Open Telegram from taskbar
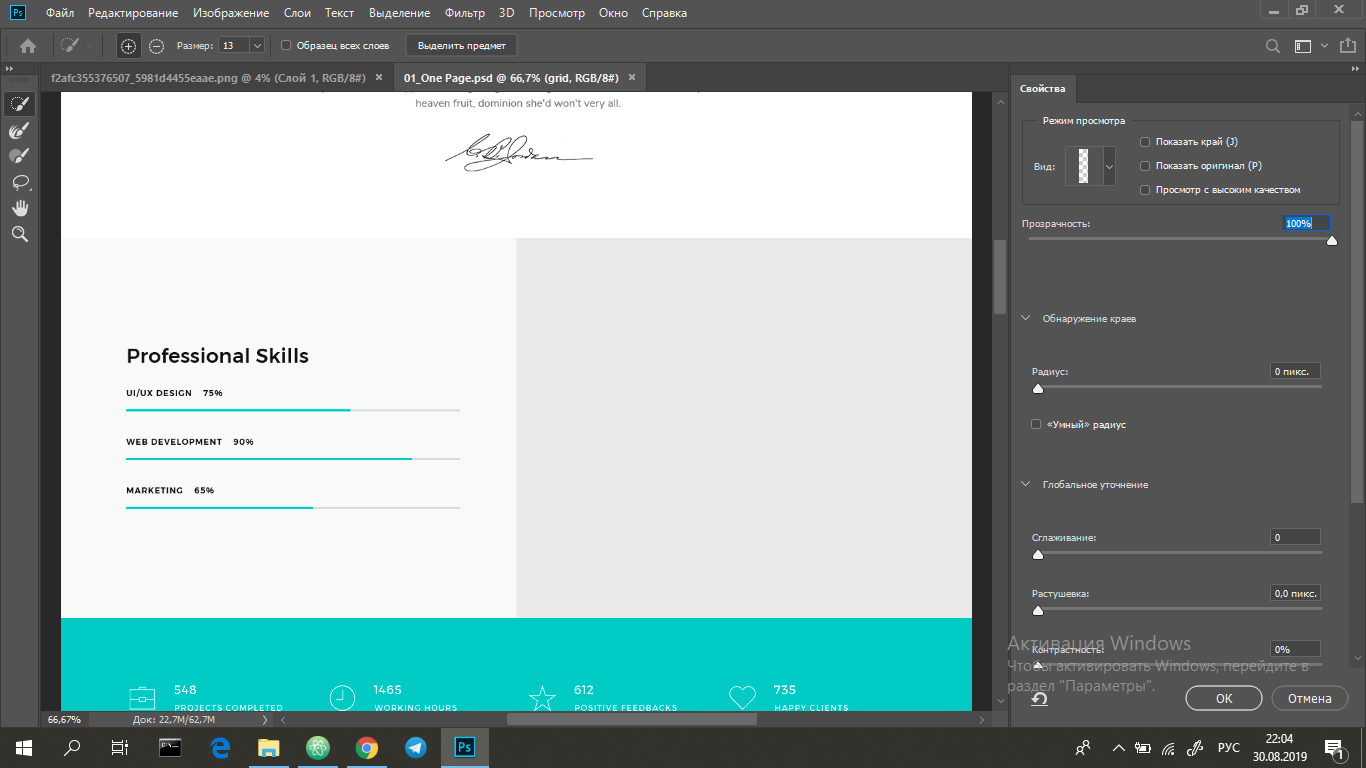Viewport: 1366px width, 768px height. pyautogui.click(x=416, y=747)
